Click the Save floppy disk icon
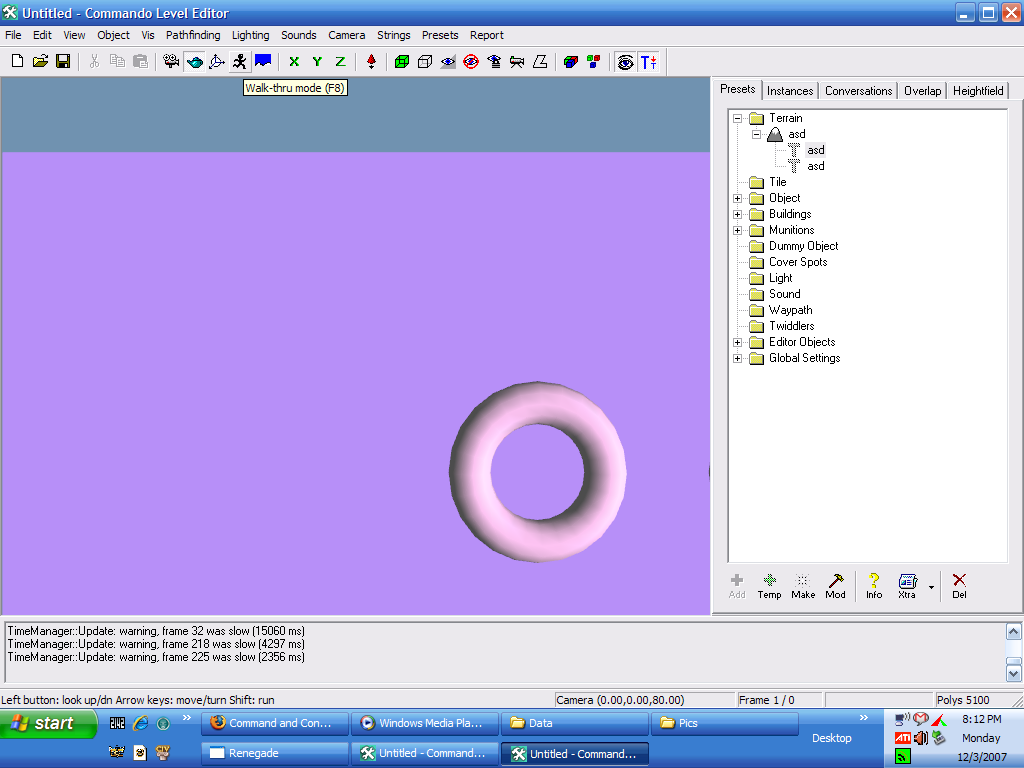Screen dimensions: 1024x768 point(63,62)
